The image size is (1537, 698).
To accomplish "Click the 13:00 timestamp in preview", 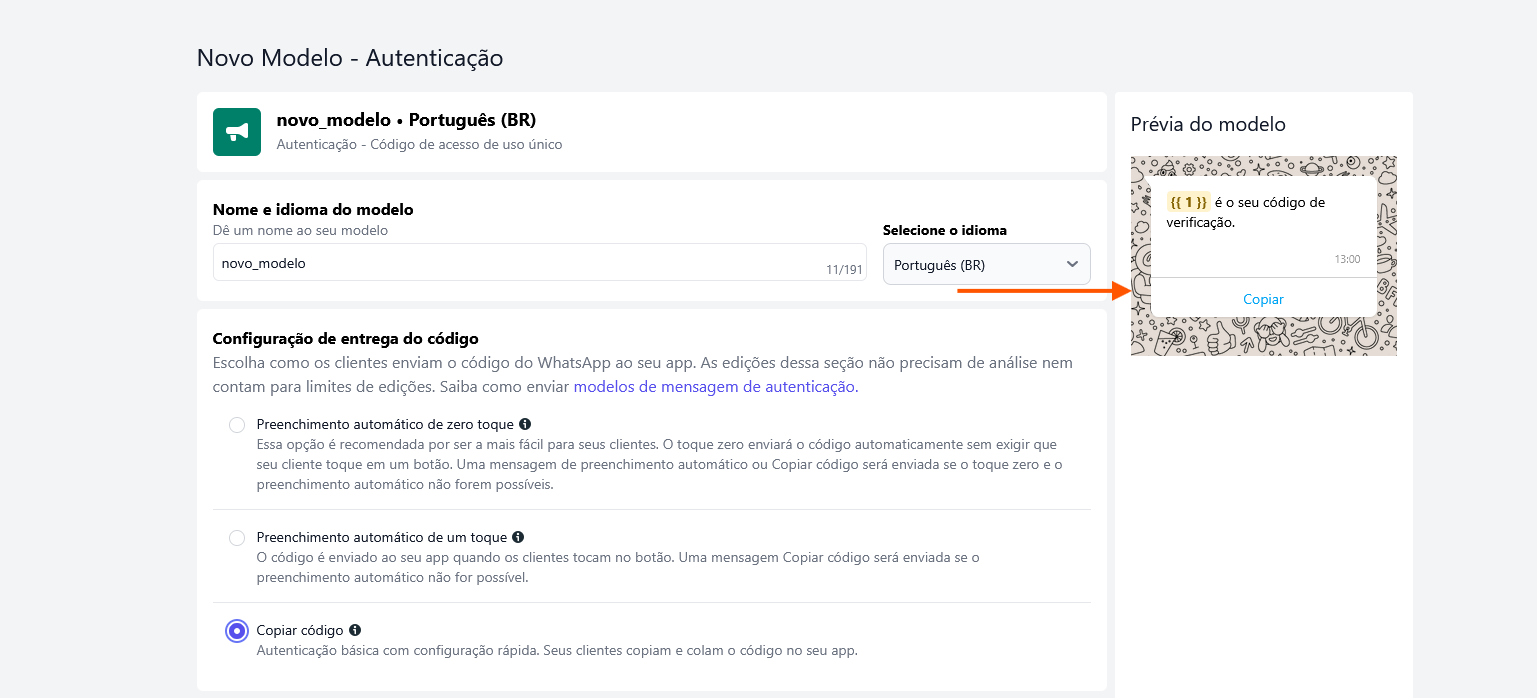I will (1347, 259).
